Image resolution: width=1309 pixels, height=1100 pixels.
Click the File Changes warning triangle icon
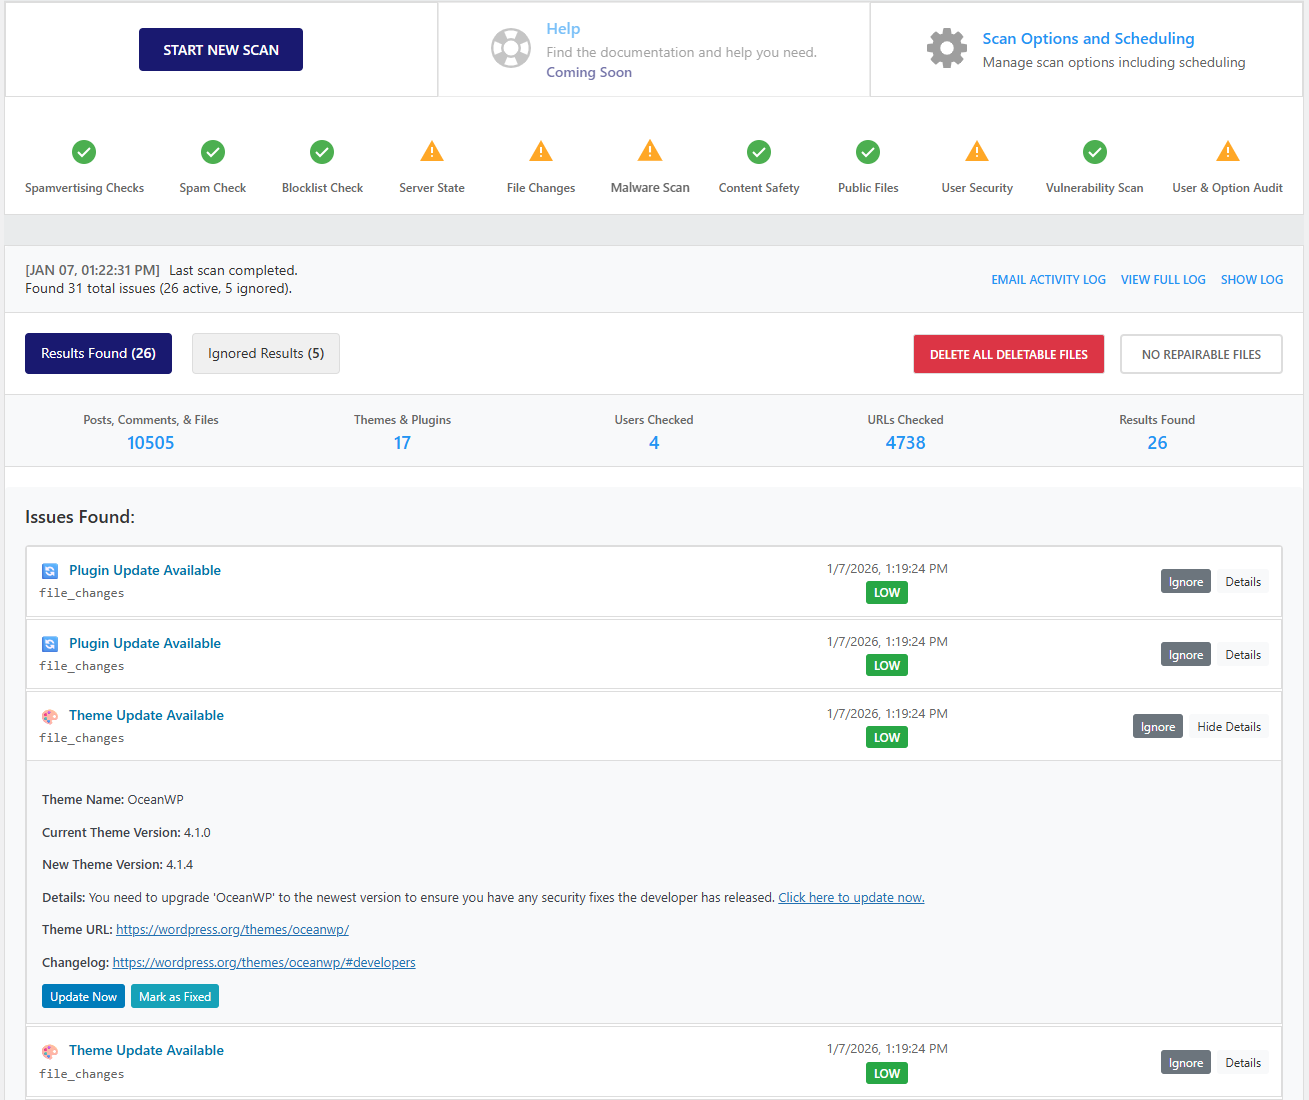541,152
